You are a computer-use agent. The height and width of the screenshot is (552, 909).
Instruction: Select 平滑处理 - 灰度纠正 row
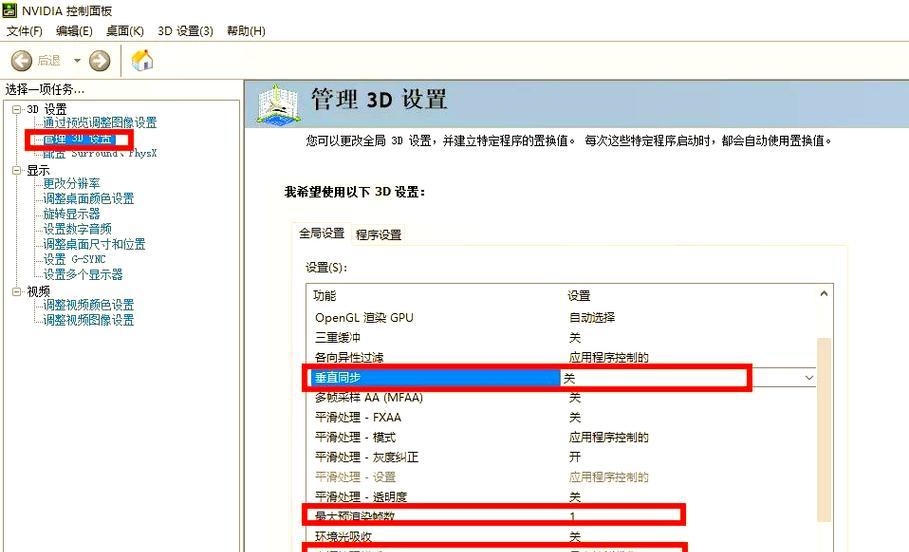coord(561,457)
